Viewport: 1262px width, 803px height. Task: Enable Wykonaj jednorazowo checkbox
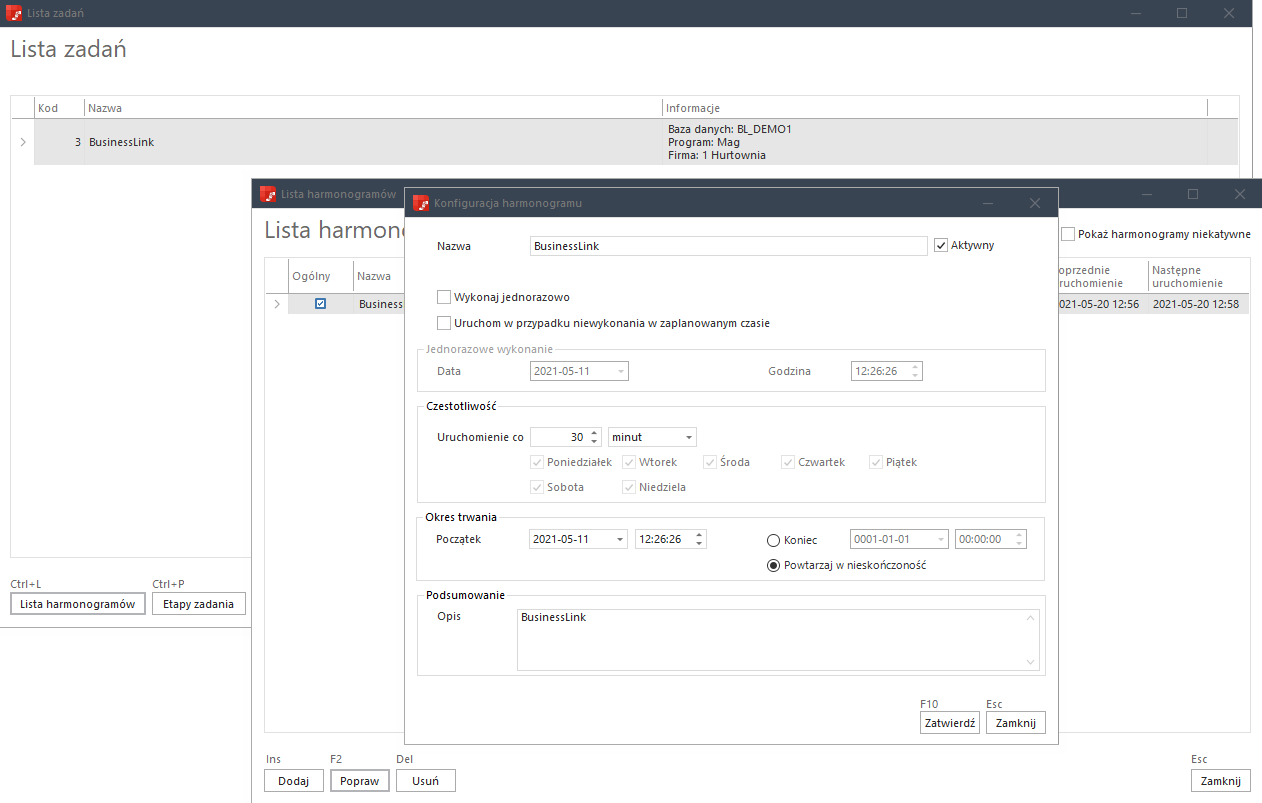coord(444,297)
